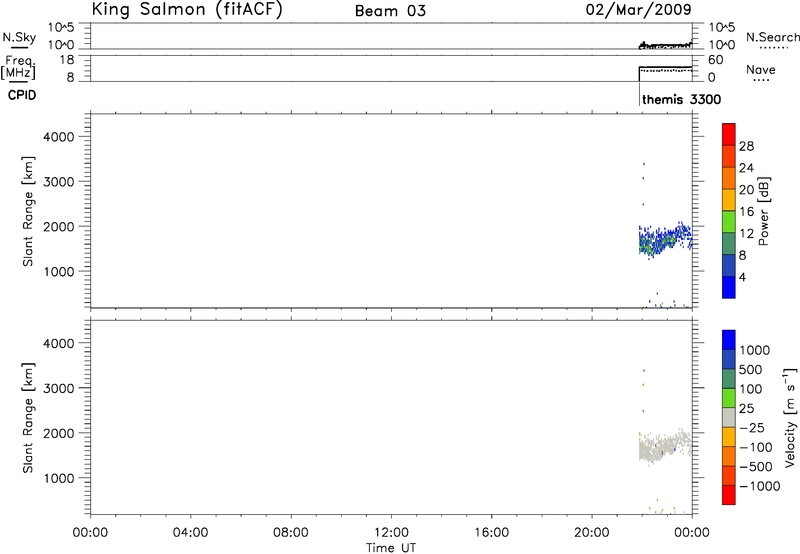Screen dimensions: 800x554
Task: Click the bright blue bottom Power colorbar segment
Action: pos(729,287)
